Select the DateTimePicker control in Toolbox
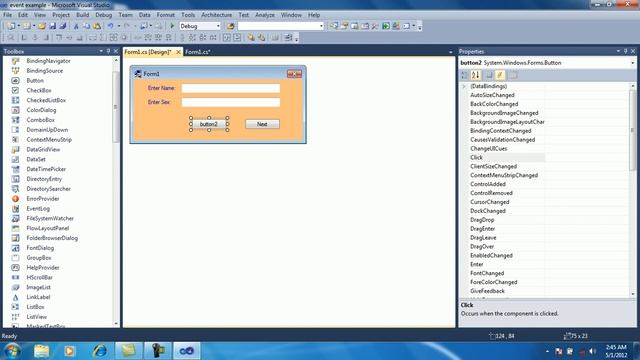 [x=46, y=169]
